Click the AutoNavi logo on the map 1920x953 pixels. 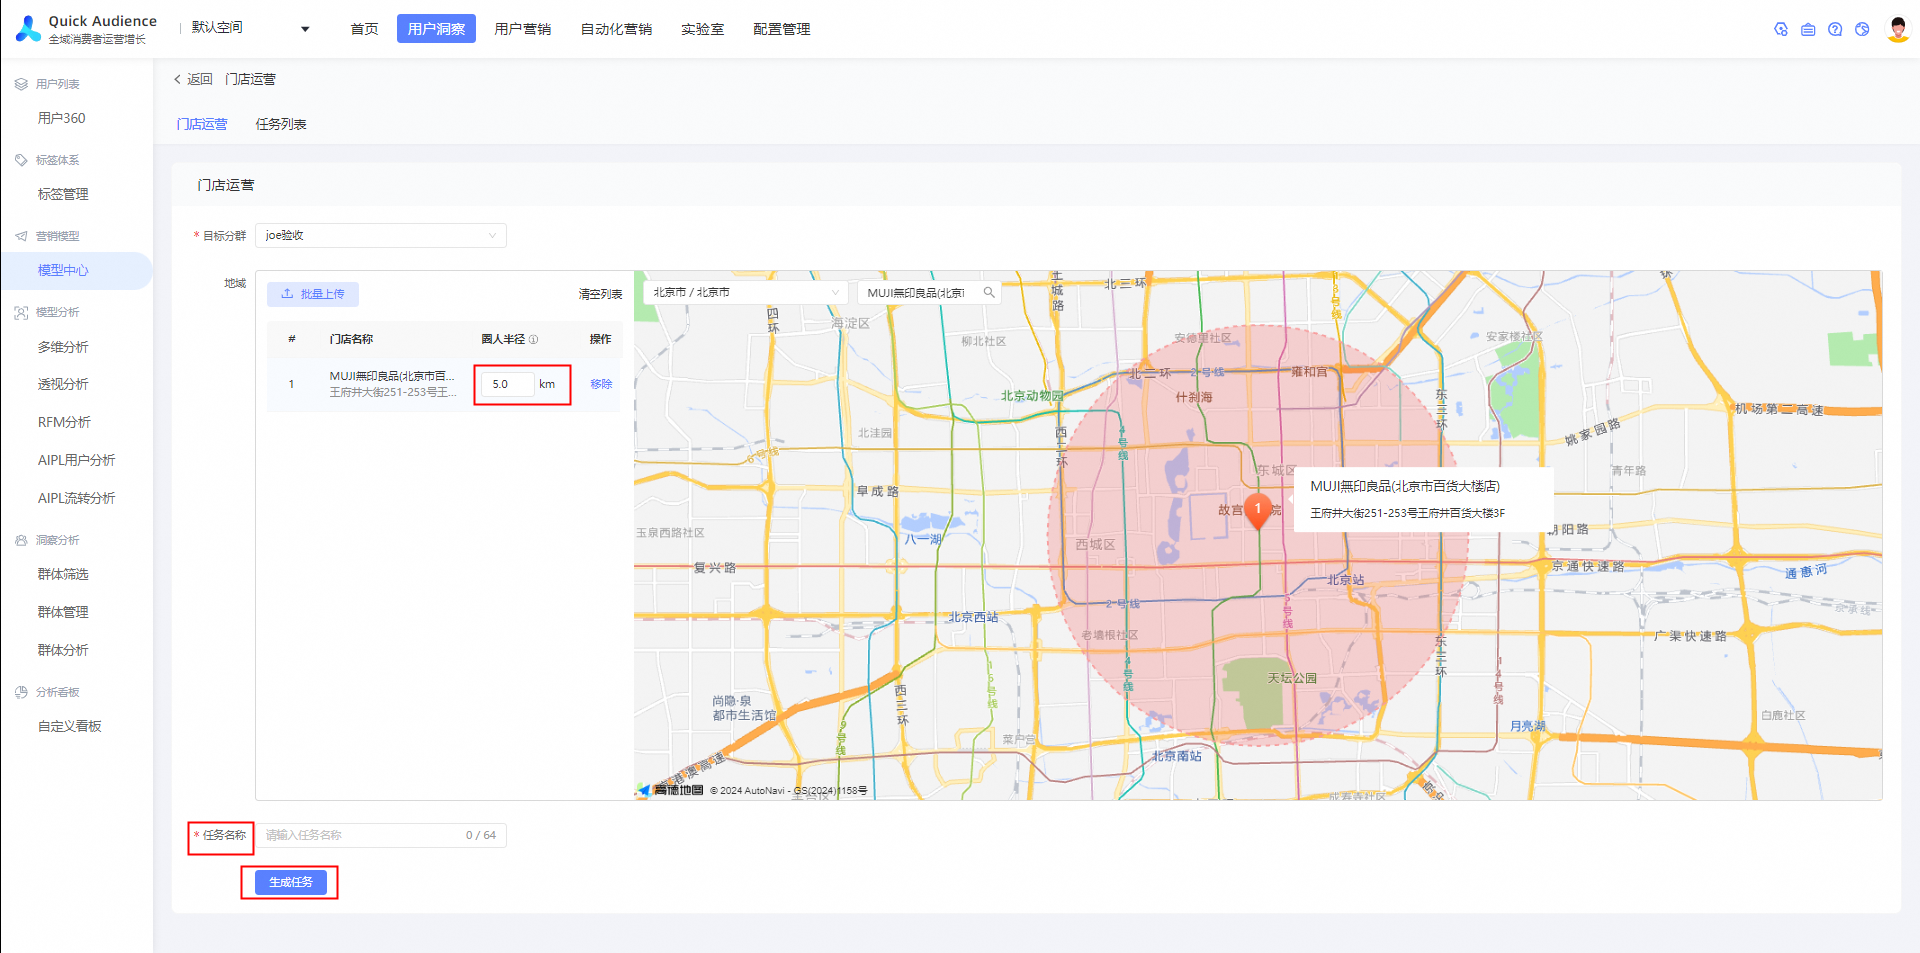pyautogui.click(x=672, y=790)
